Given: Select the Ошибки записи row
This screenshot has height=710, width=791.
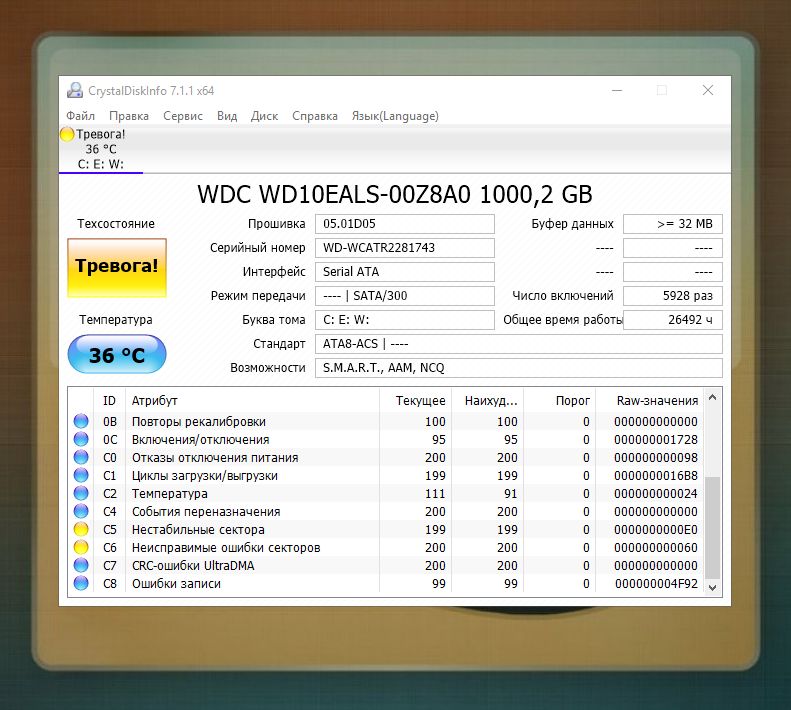Looking at the screenshot, I should click(386, 583).
